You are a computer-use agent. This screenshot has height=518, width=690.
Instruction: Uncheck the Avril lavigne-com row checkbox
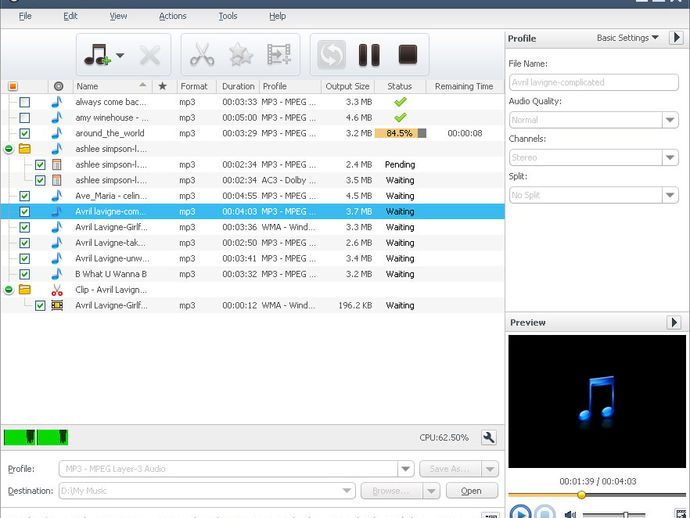[x=25, y=212]
